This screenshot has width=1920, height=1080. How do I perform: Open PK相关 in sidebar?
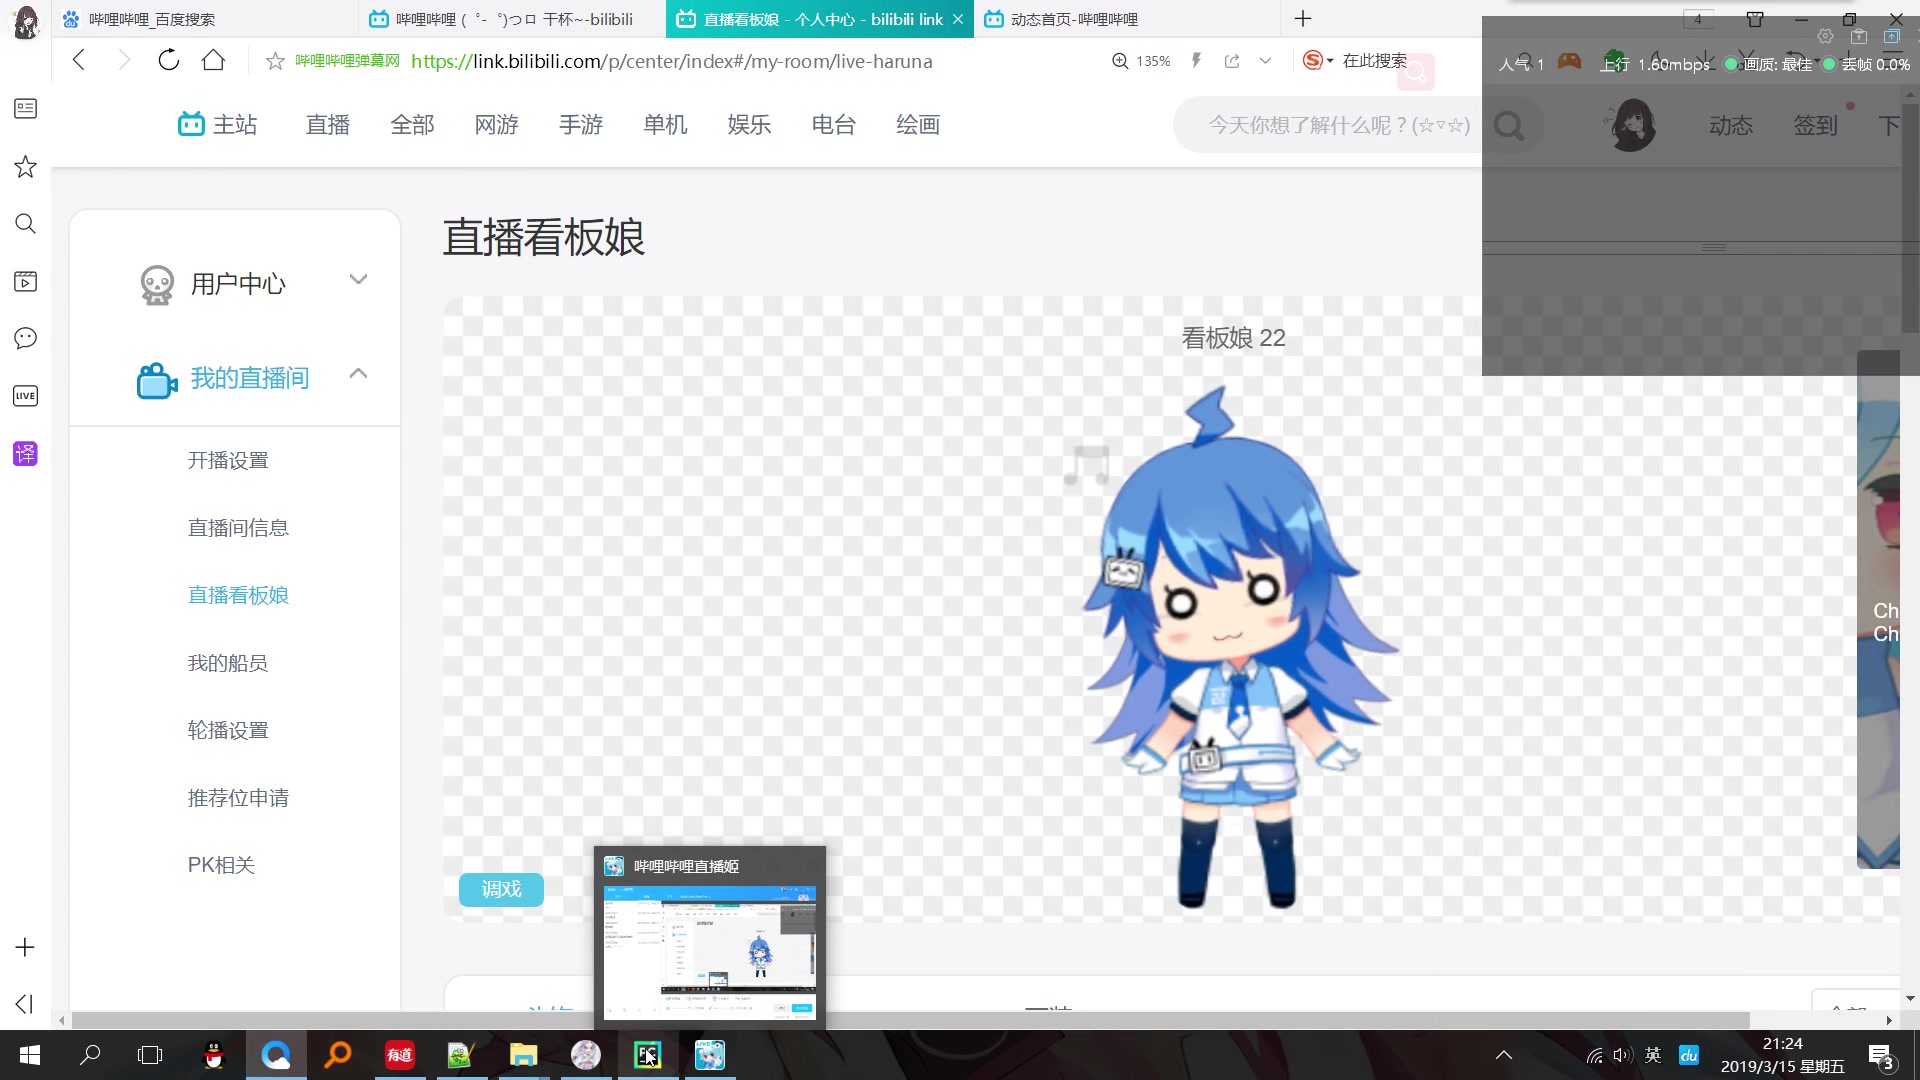(x=221, y=865)
